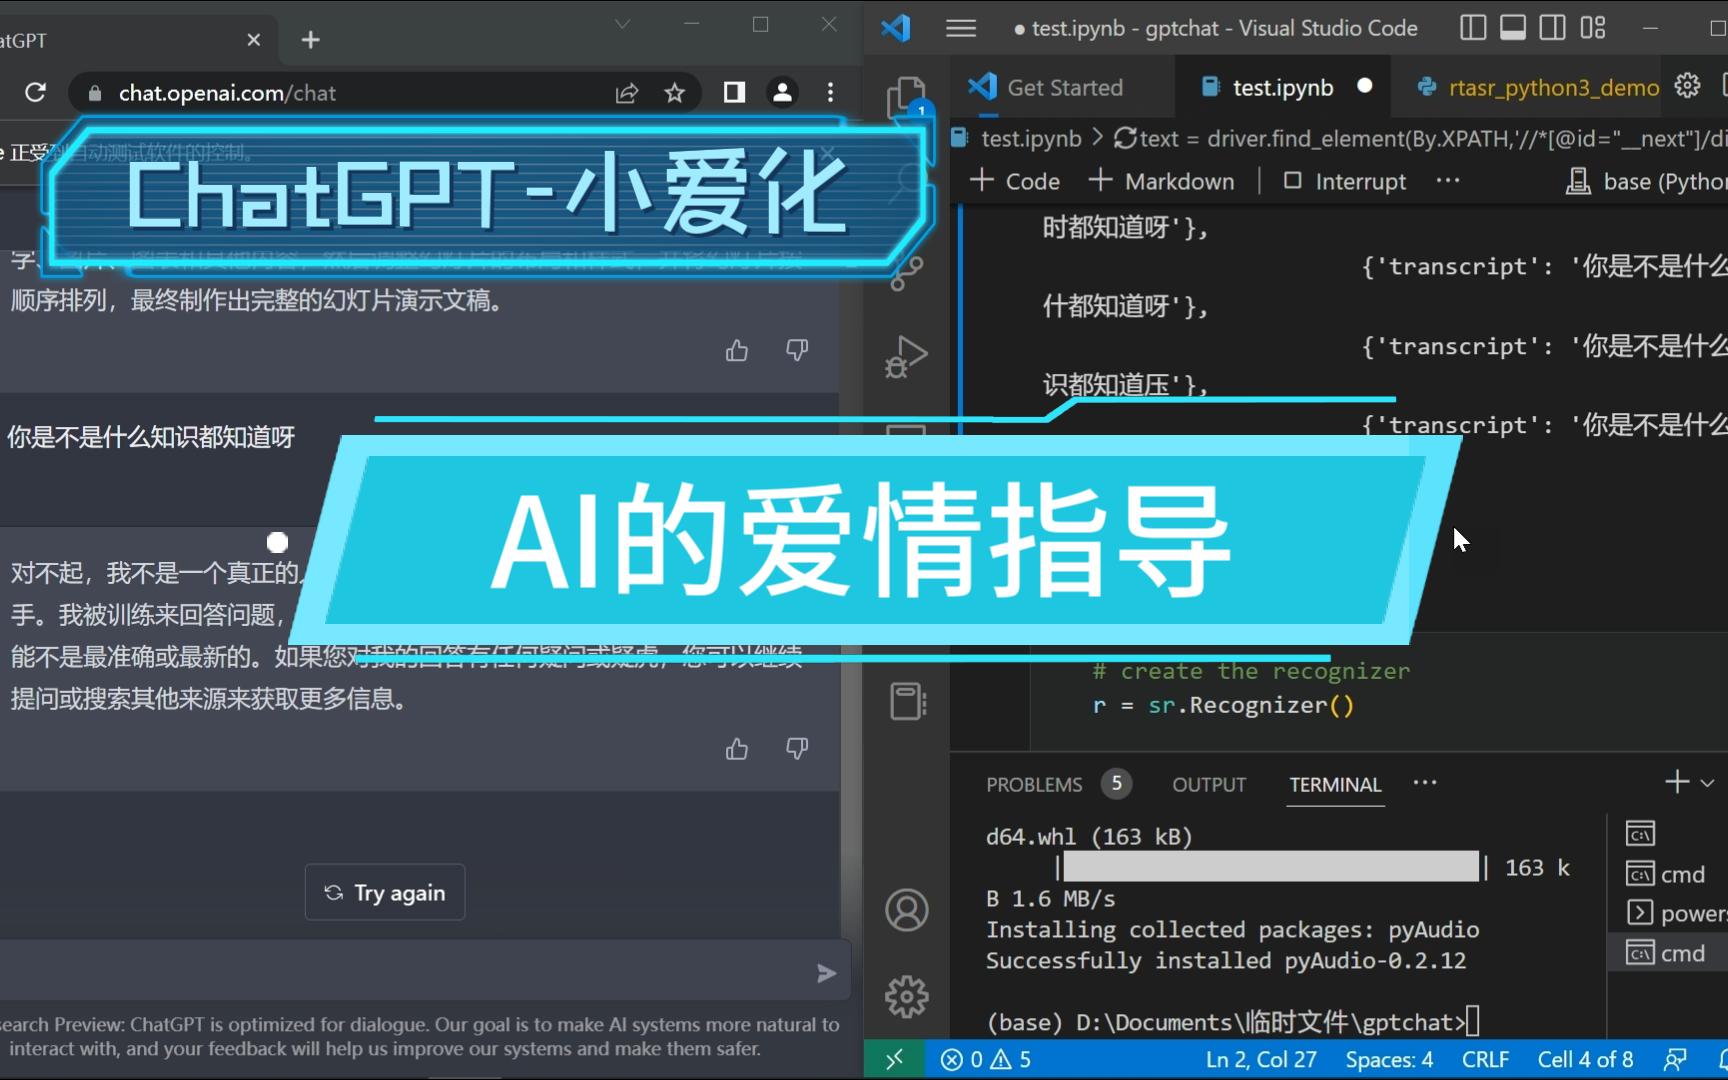The image size is (1728, 1080).
Task: Click sr.Recognizer() code line
Action: [1223, 706]
